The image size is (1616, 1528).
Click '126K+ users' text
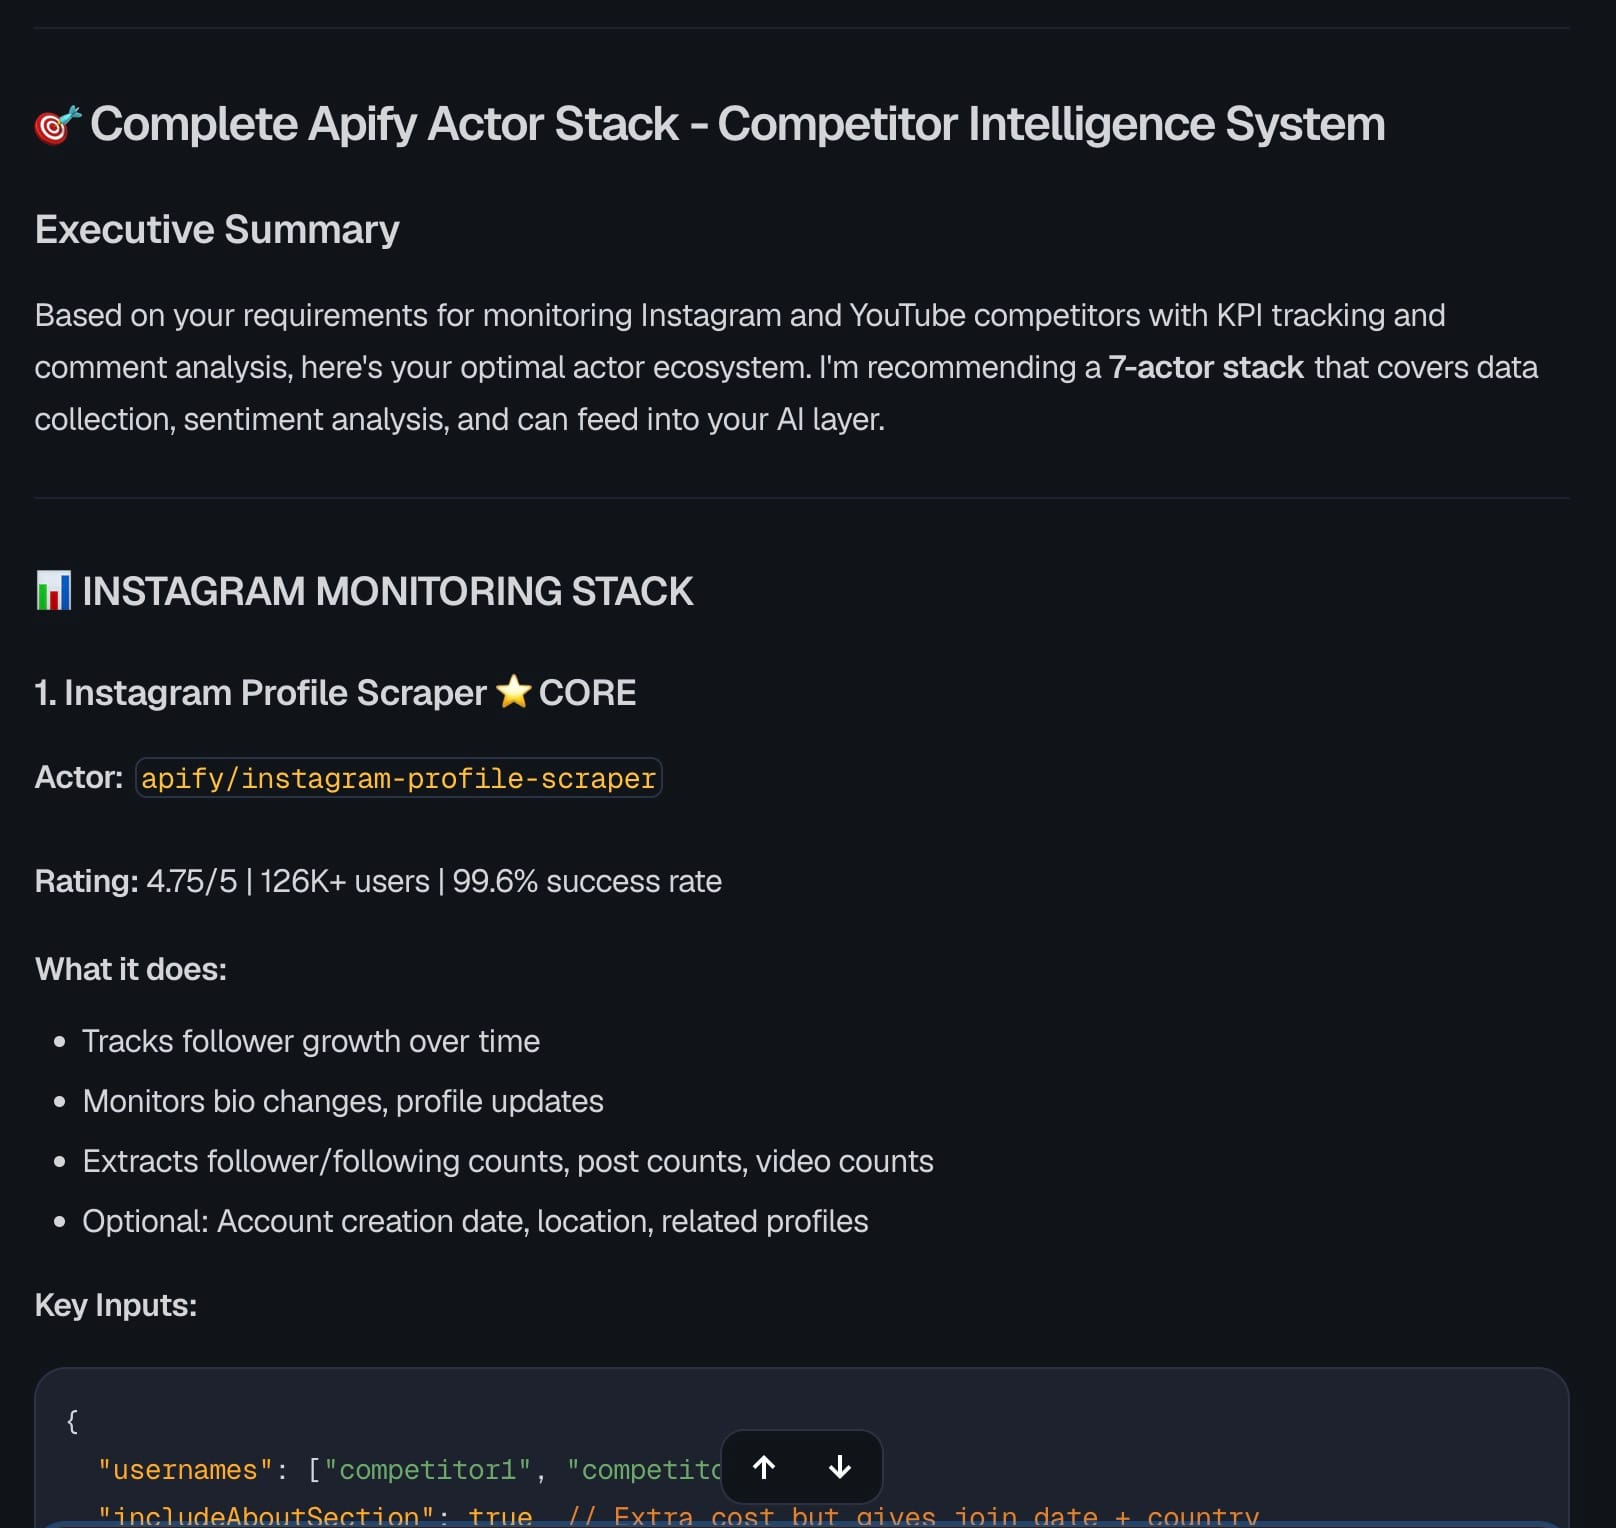(345, 881)
